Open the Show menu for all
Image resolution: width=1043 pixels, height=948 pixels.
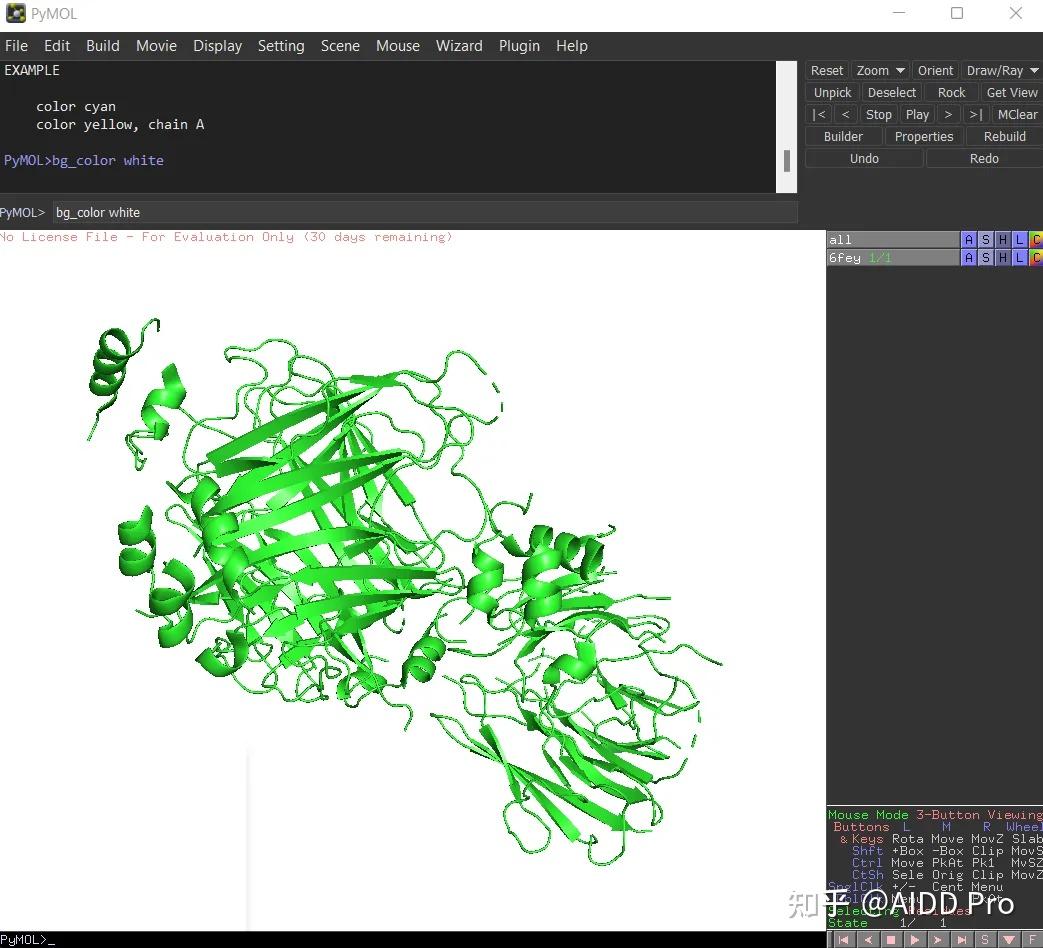pyautogui.click(x=986, y=239)
